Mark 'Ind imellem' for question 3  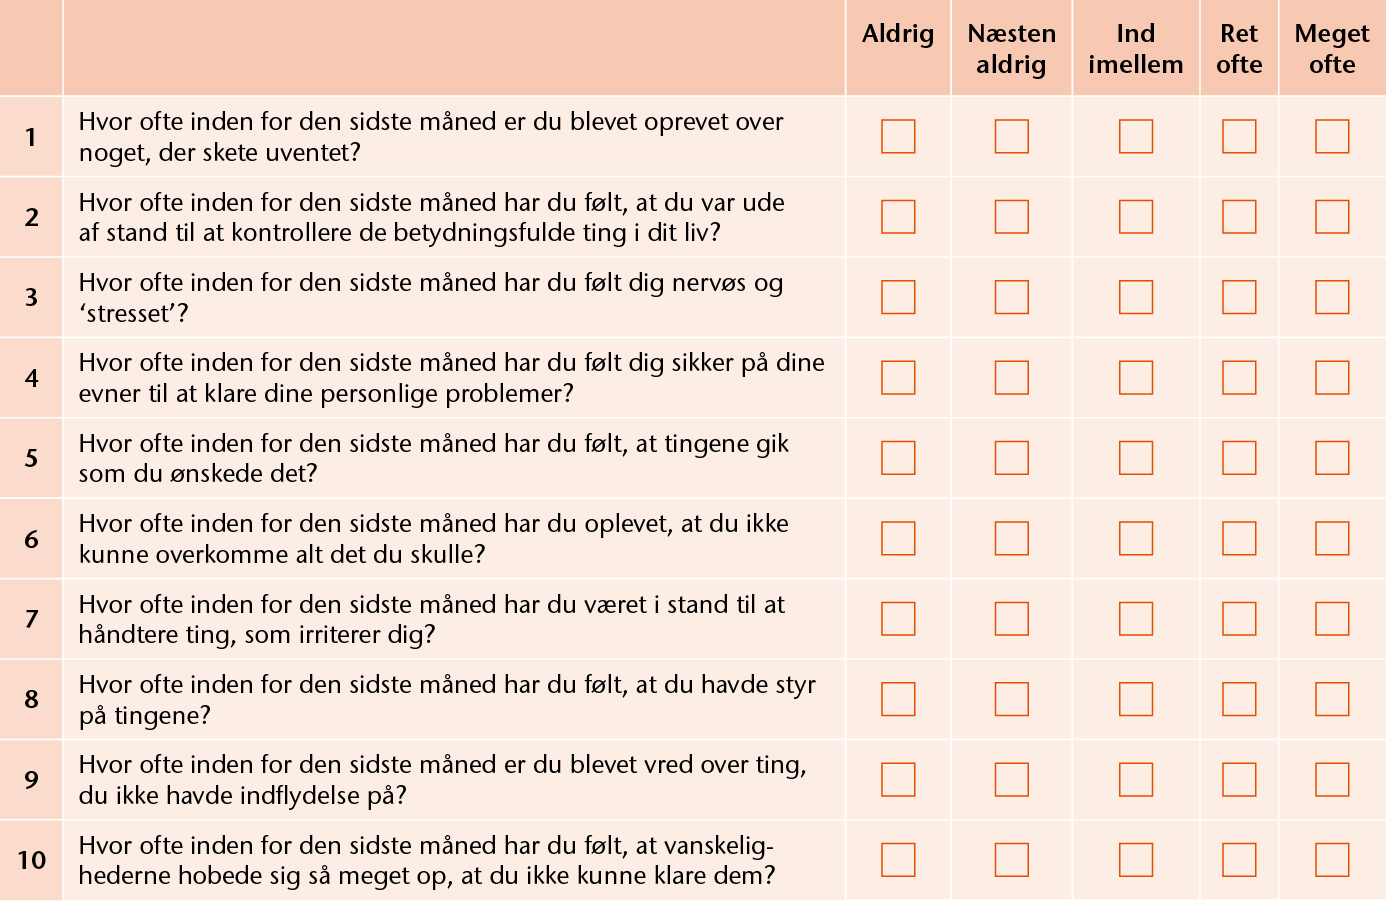tap(1136, 297)
